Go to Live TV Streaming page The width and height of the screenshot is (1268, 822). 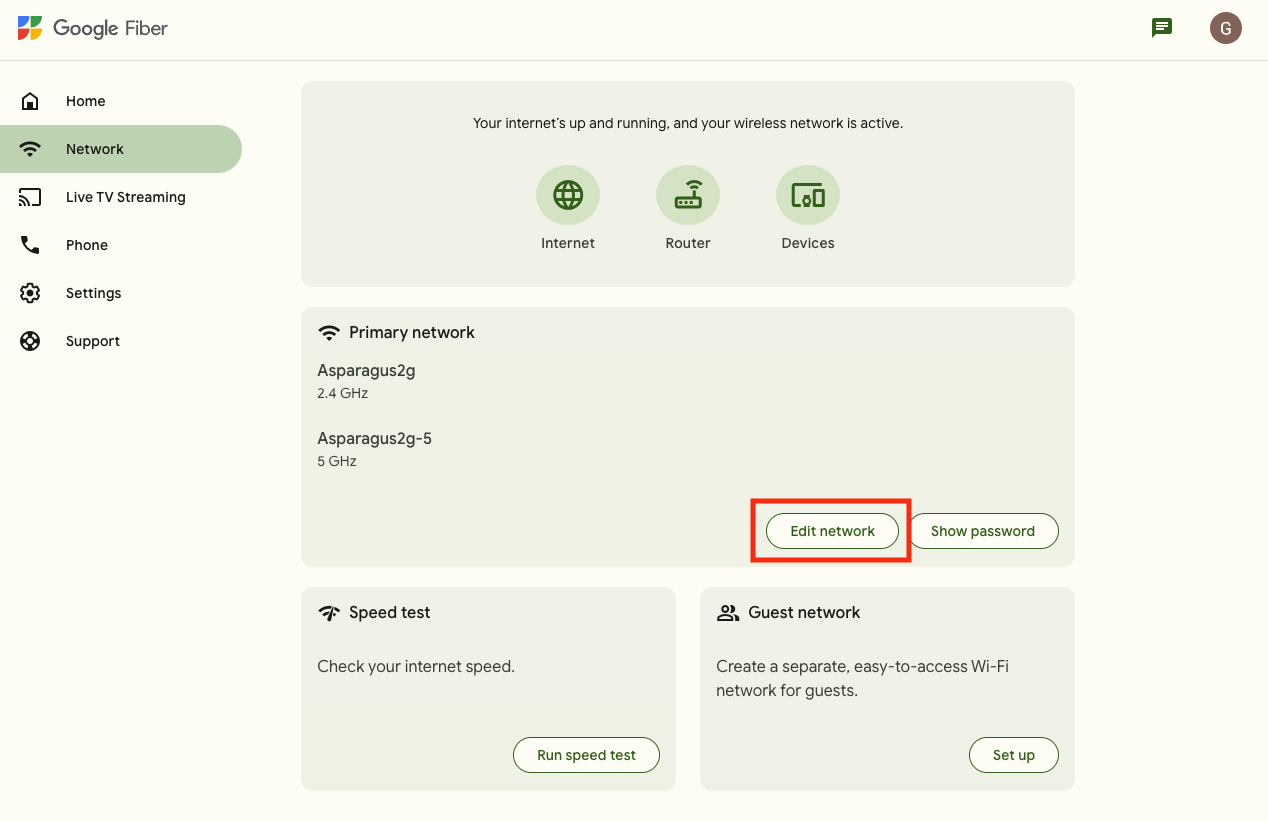pos(125,197)
